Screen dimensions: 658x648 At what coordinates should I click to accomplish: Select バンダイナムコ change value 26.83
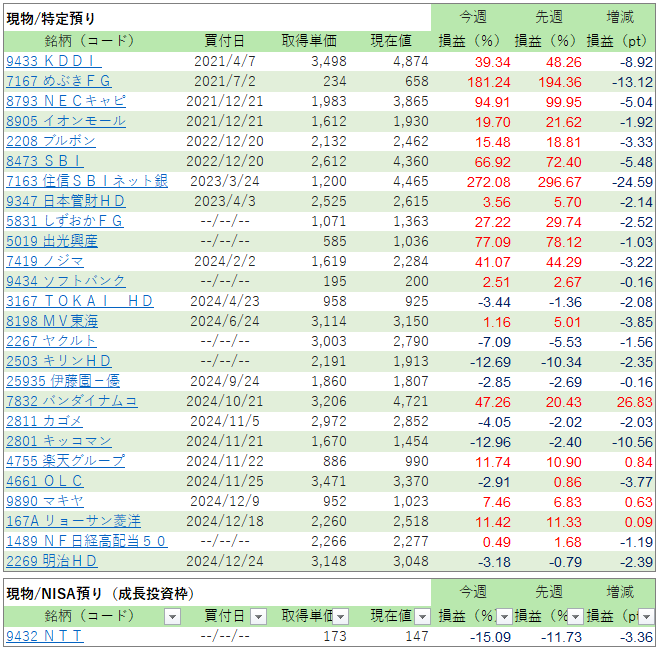coord(634,402)
